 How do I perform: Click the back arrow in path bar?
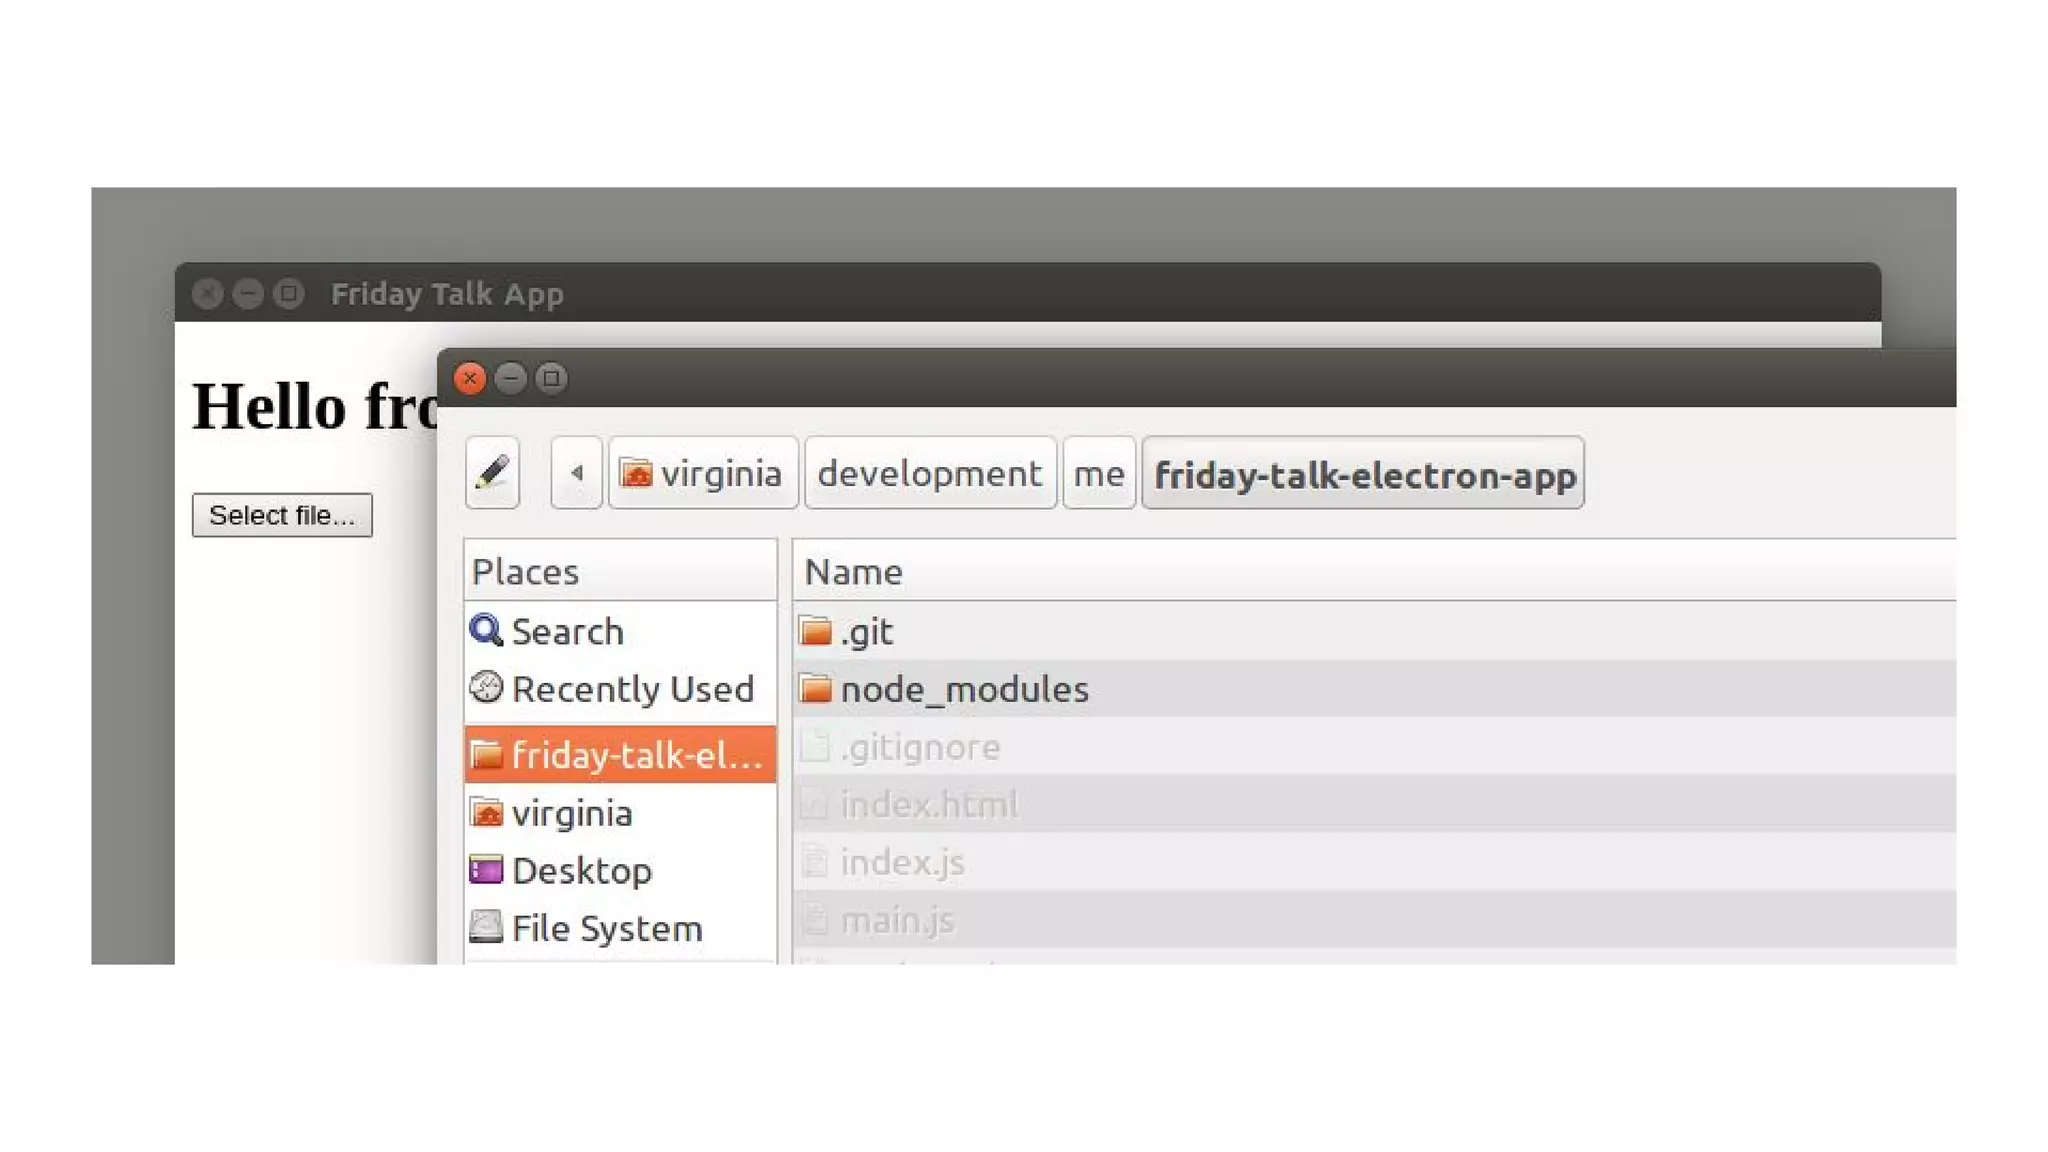(x=576, y=473)
